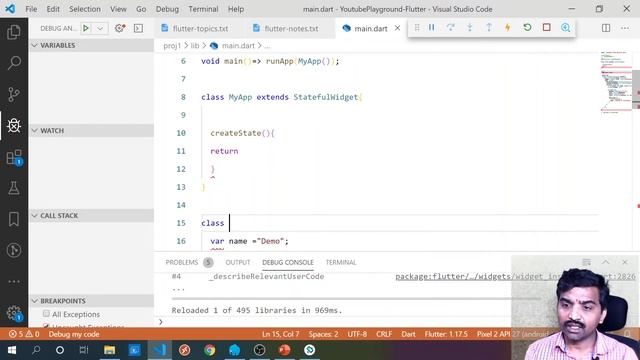Open the Manage gear menu
The height and width of the screenshot is (360, 640).
pyautogui.click(x=14, y=313)
